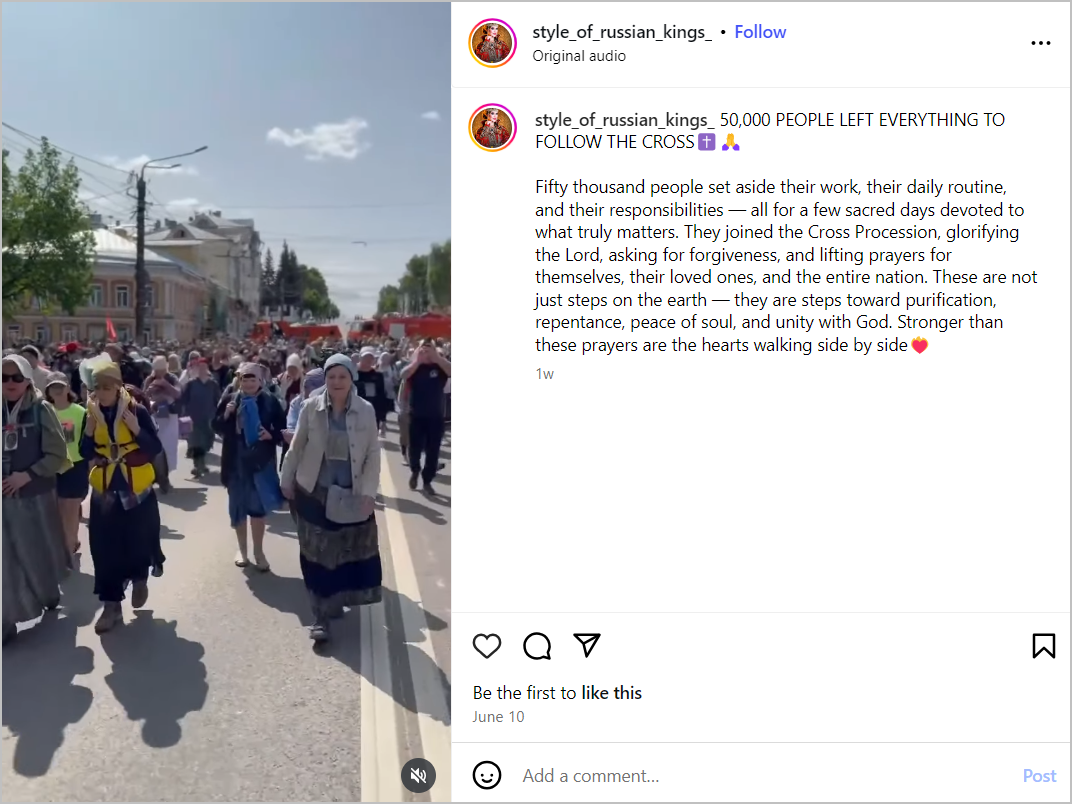Open the emoji picker smiley icon
The width and height of the screenshot is (1072, 804).
[x=487, y=775]
